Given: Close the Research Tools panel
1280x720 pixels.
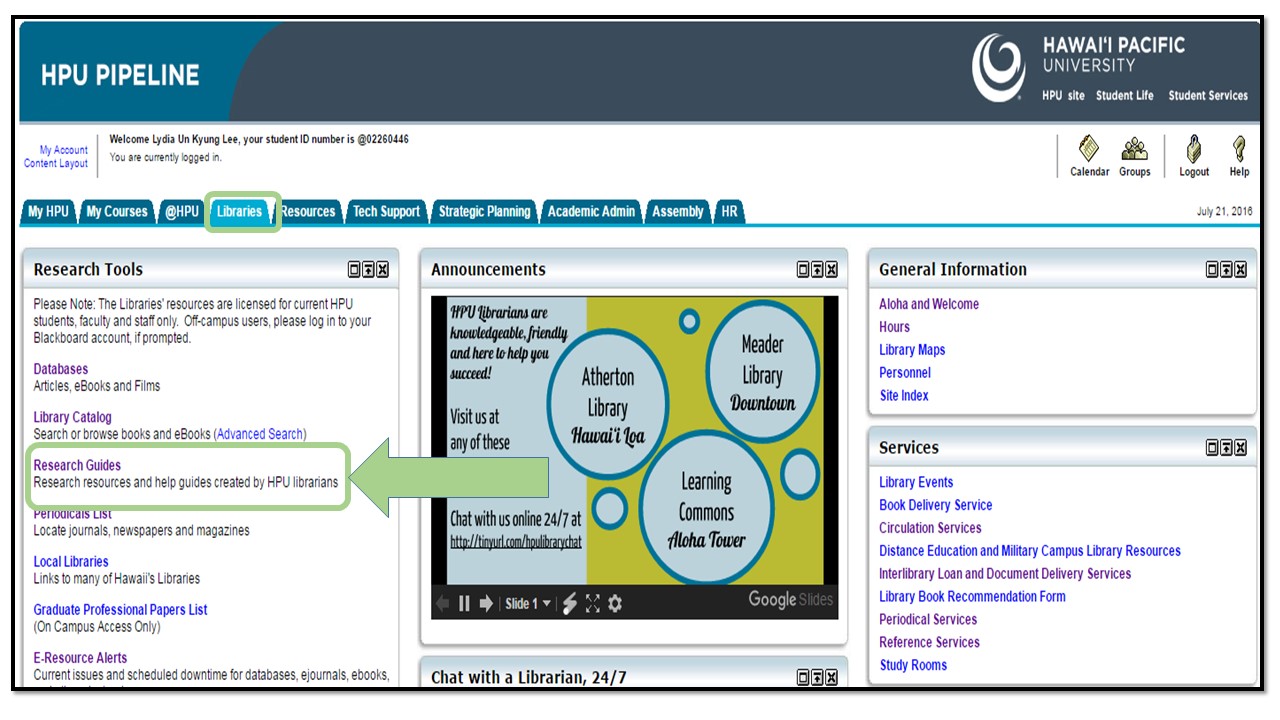Looking at the screenshot, I should pos(382,270).
